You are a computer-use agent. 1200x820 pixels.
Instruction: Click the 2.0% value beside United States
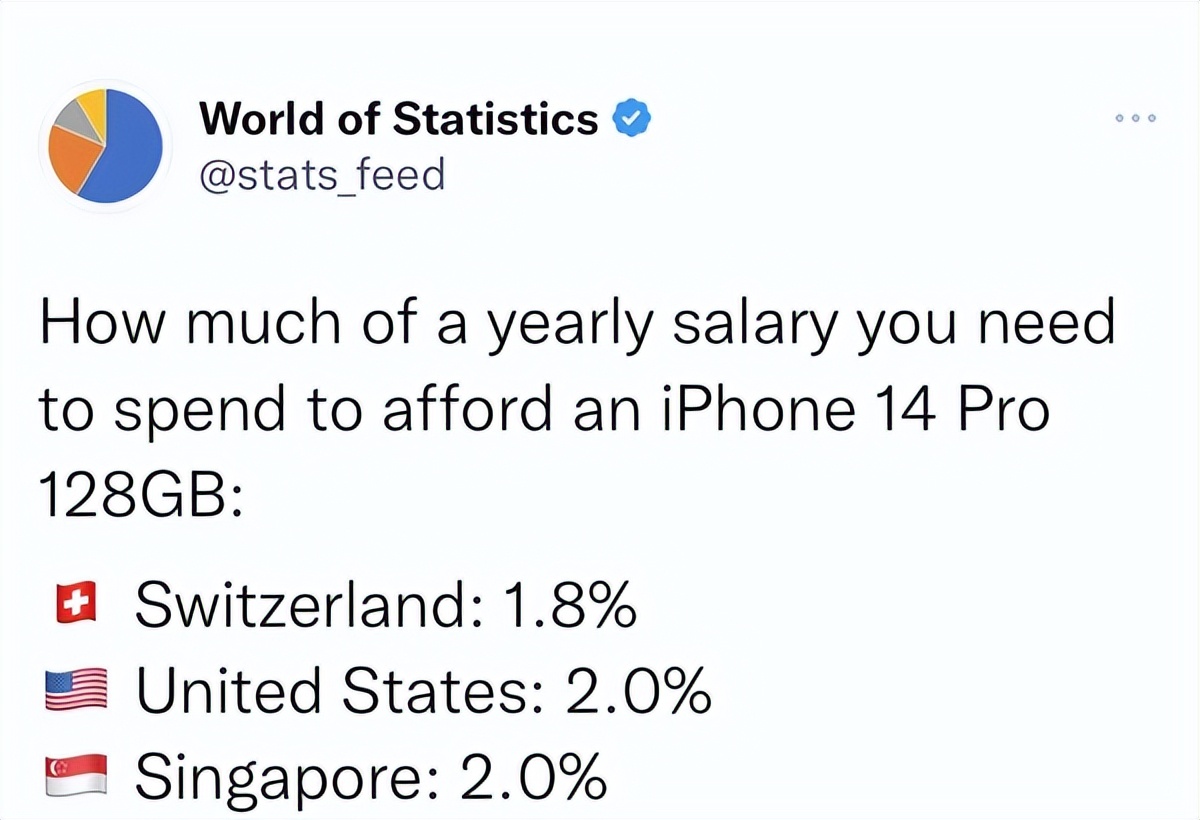click(x=639, y=690)
